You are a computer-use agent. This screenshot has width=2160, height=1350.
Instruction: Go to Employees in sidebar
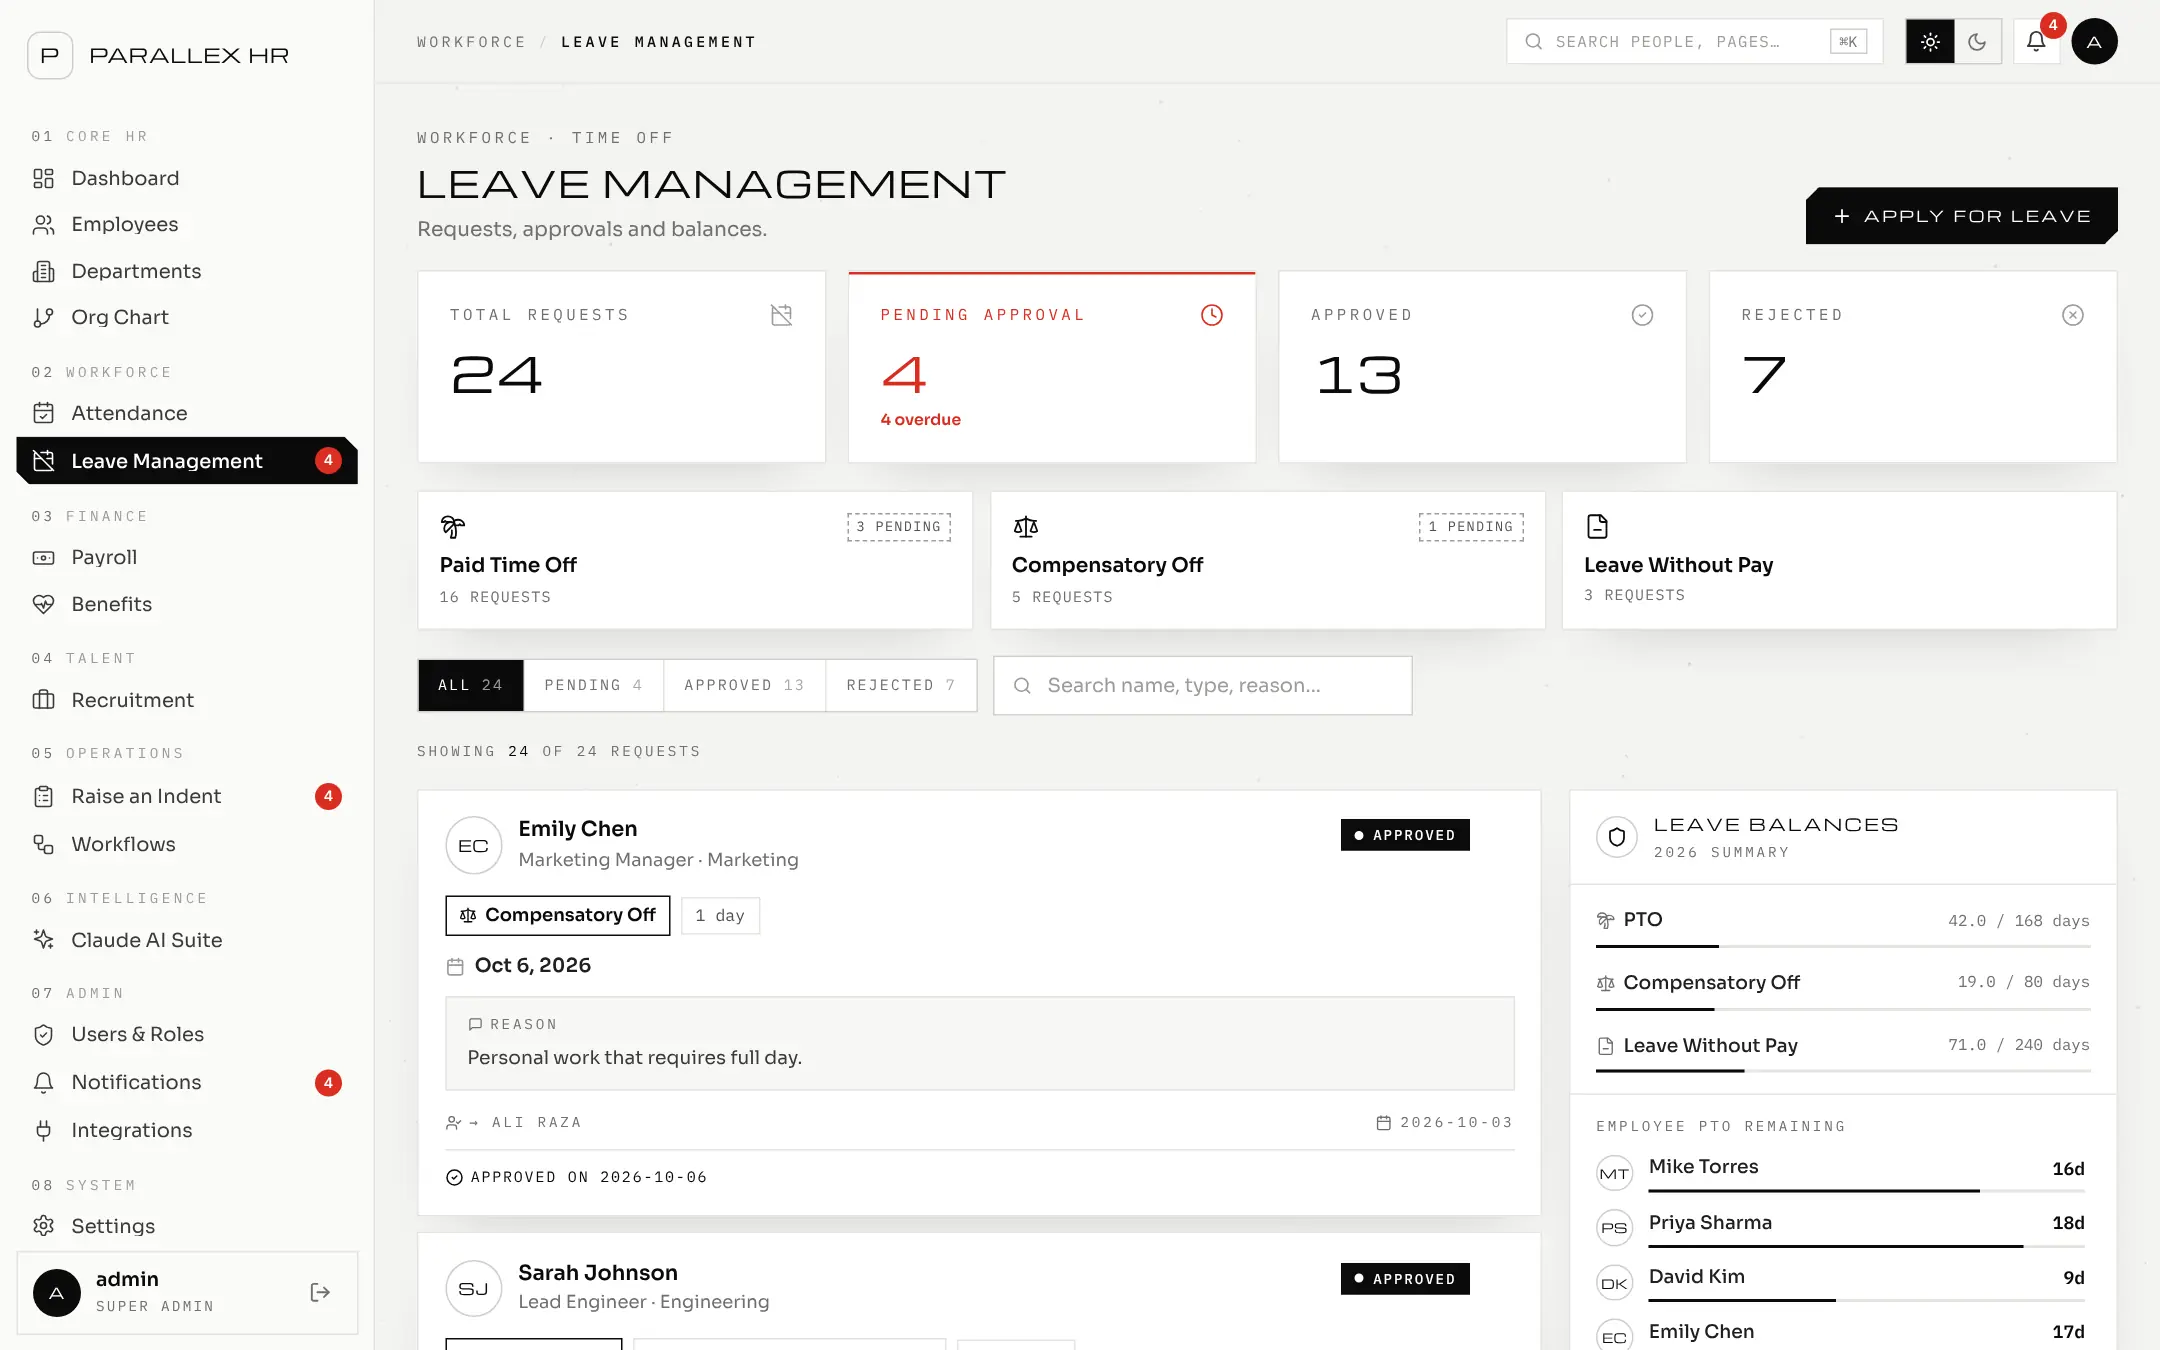[188, 224]
